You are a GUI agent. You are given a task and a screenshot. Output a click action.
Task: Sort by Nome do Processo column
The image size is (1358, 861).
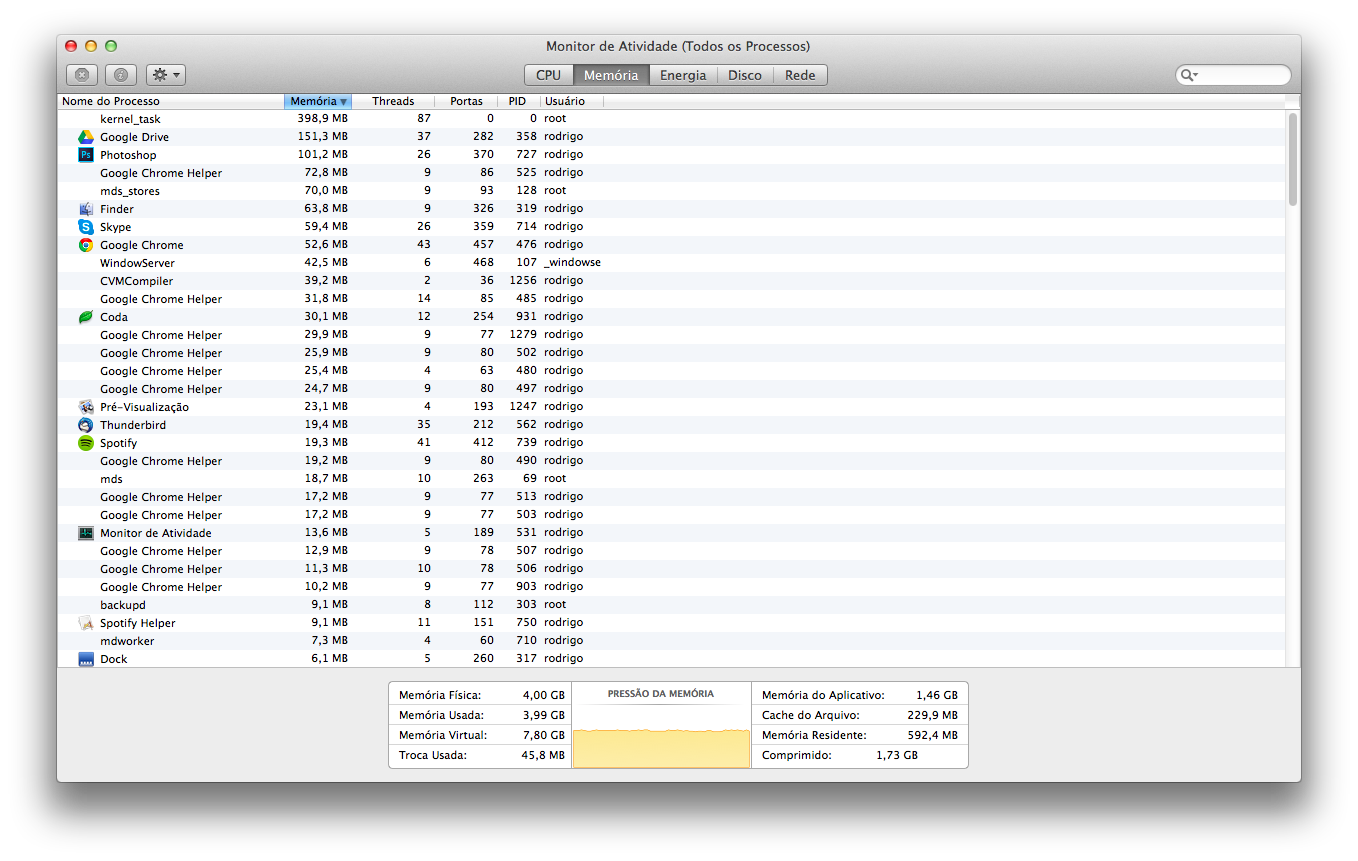pyautogui.click(x=170, y=101)
